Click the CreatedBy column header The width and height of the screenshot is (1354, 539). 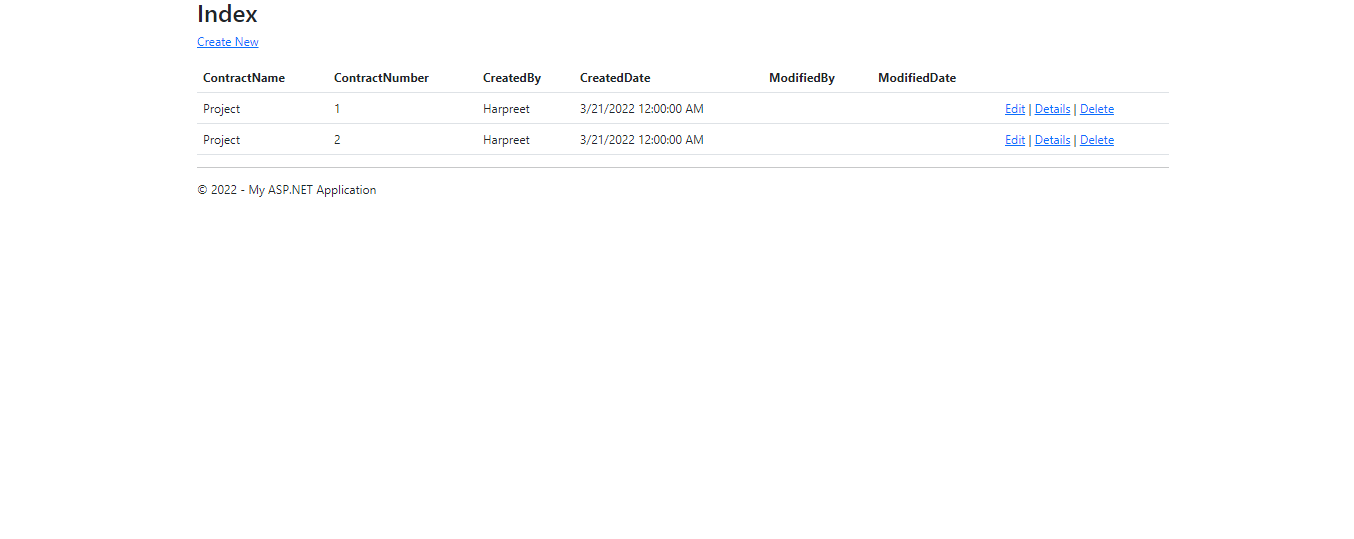point(512,78)
